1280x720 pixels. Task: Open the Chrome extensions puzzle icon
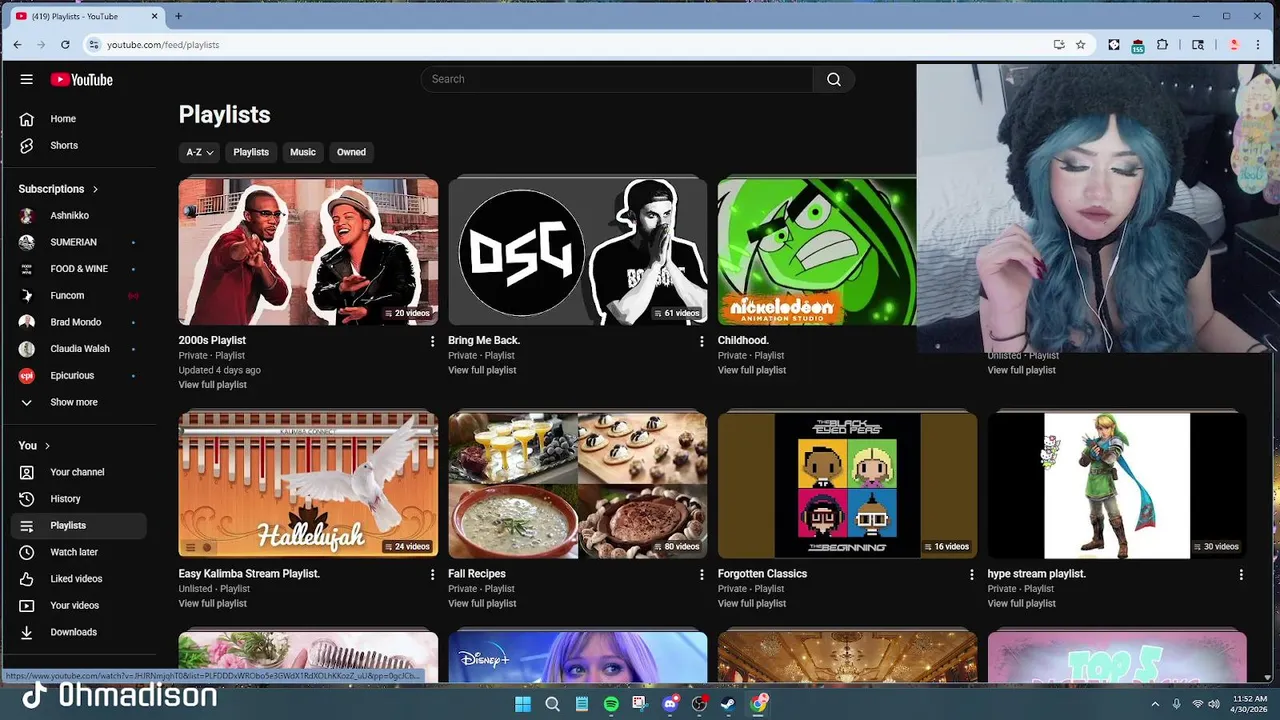(1162, 45)
